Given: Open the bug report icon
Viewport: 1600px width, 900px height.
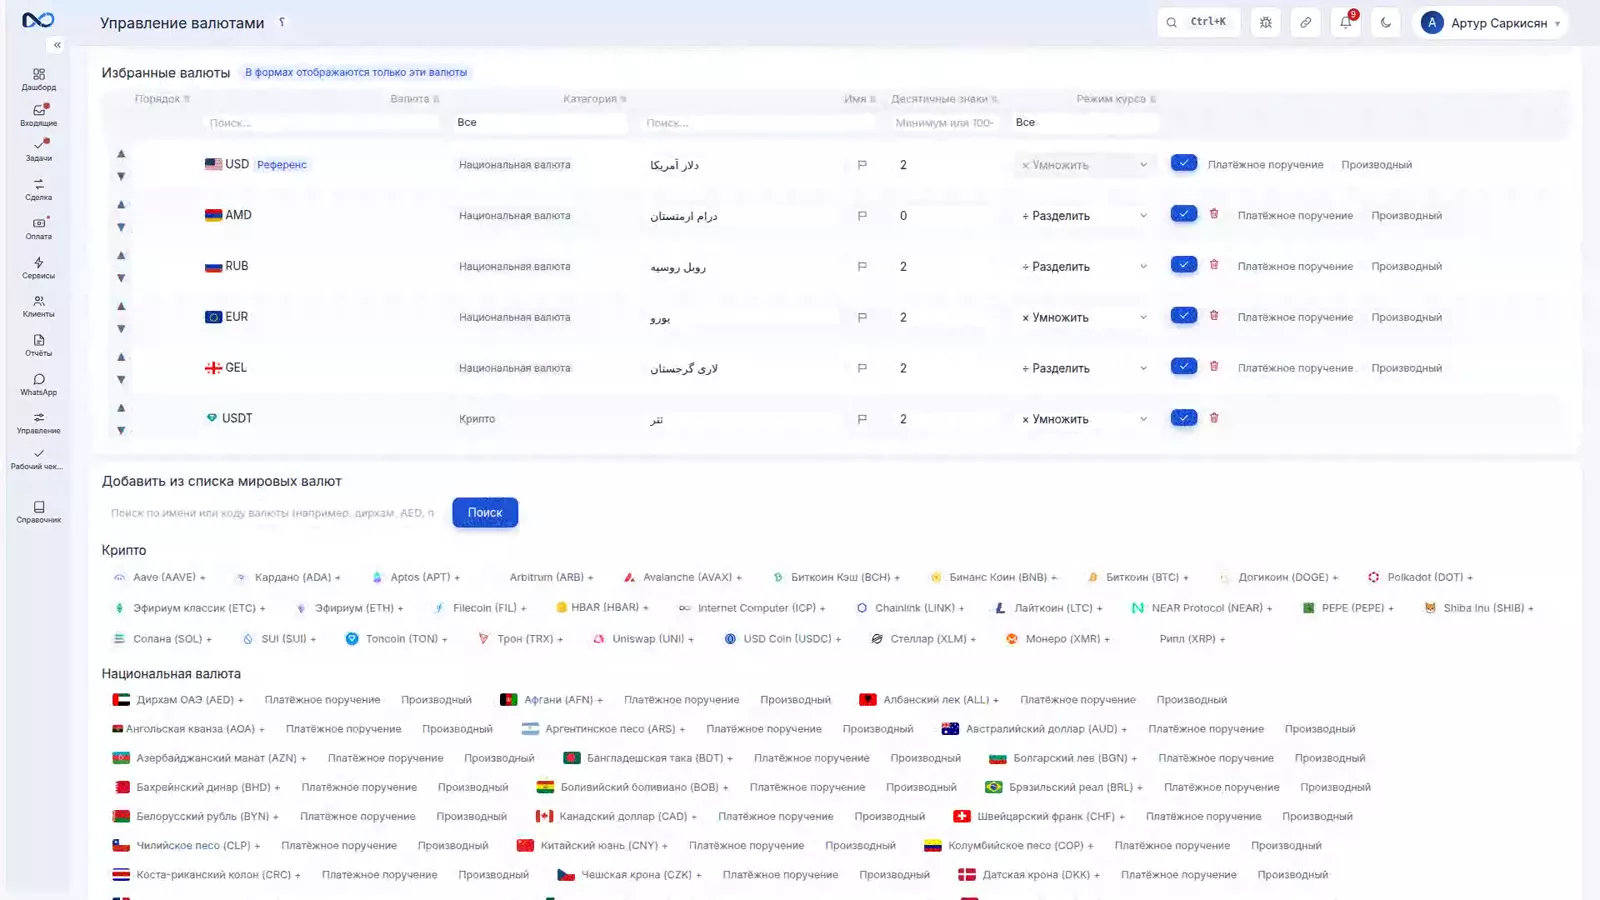Looking at the screenshot, I should [x=1265, y=22].
